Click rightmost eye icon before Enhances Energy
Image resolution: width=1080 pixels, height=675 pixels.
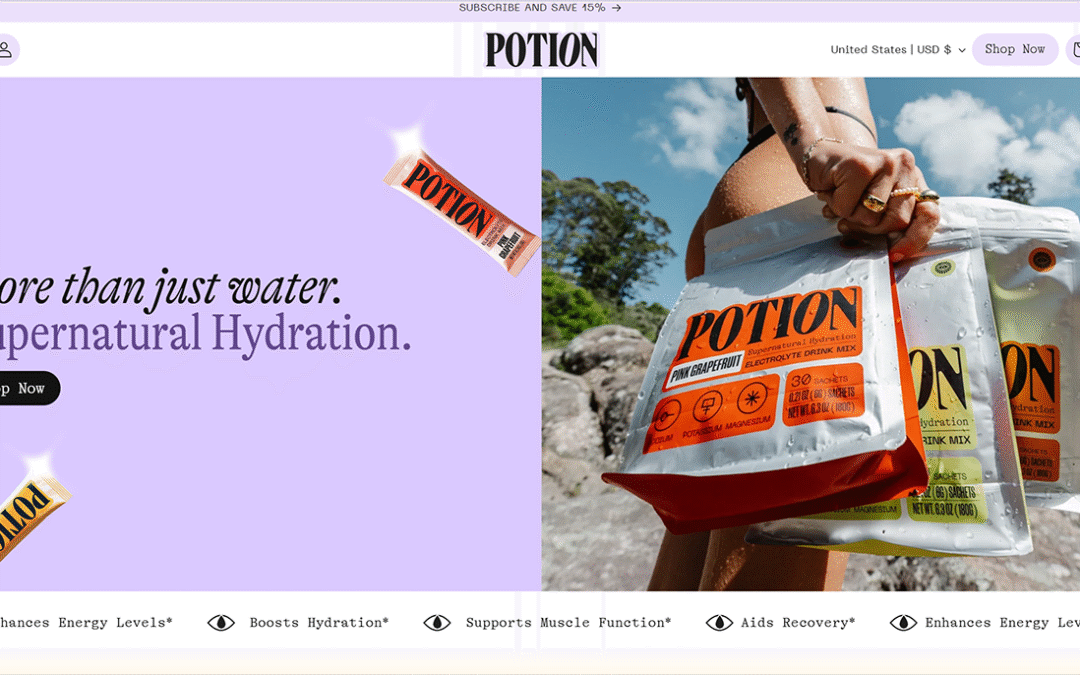tap(903, 623)
